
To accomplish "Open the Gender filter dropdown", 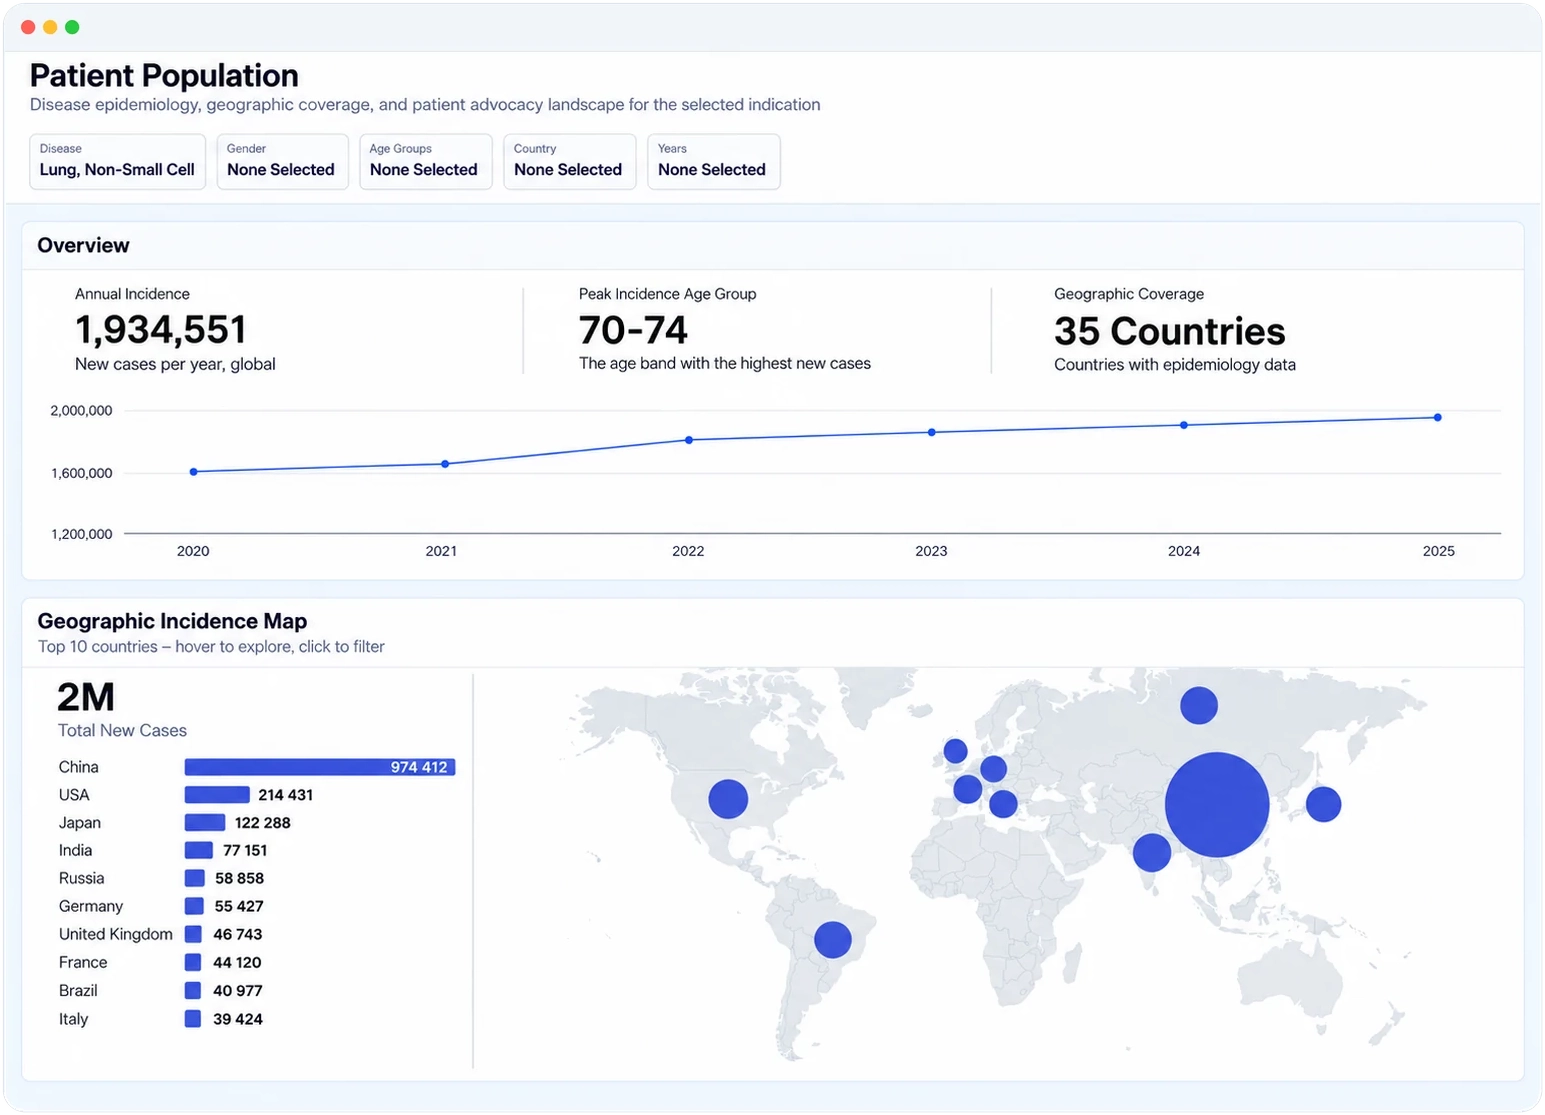I will (282, 161).
